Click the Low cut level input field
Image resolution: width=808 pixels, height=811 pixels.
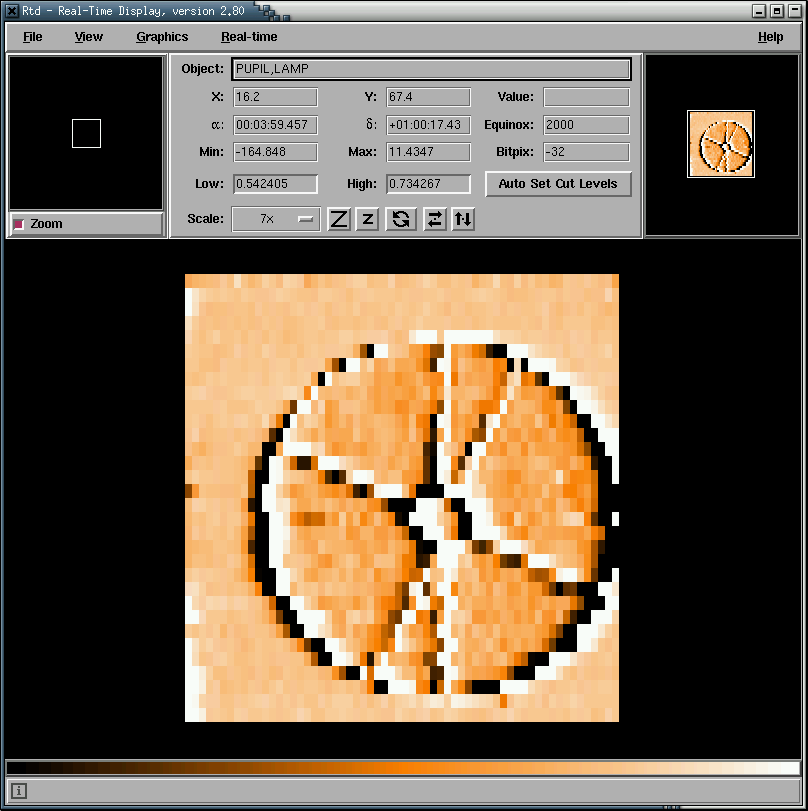tap(275, 184)
